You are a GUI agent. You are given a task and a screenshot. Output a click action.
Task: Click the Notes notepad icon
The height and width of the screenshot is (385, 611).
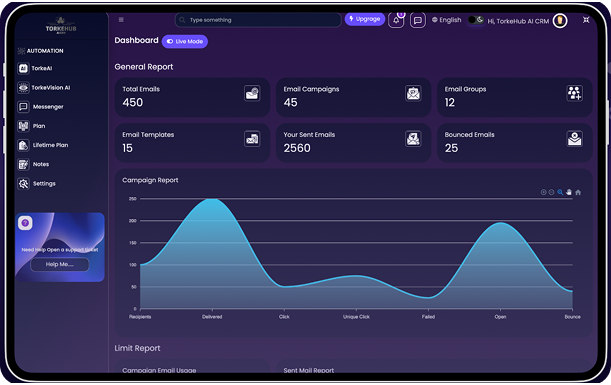click(23, 164)
